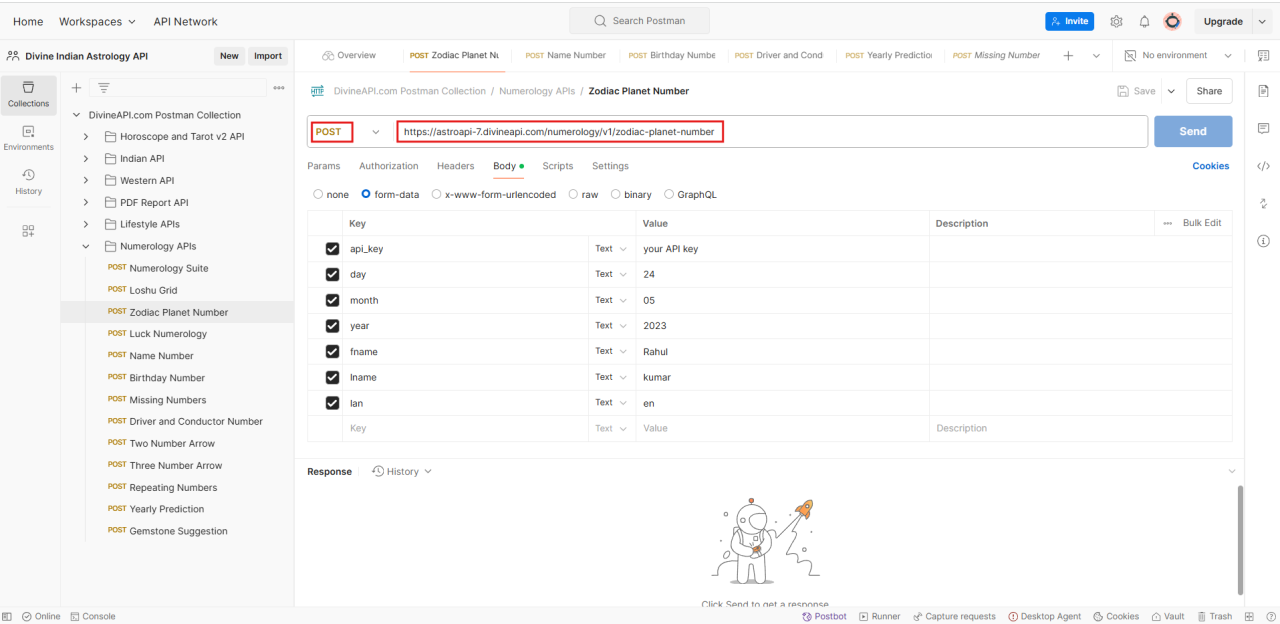This screenshot has width=1280, height=624.
Task: Open Vault in the status bar
Action: click(x=1168, y=616)
